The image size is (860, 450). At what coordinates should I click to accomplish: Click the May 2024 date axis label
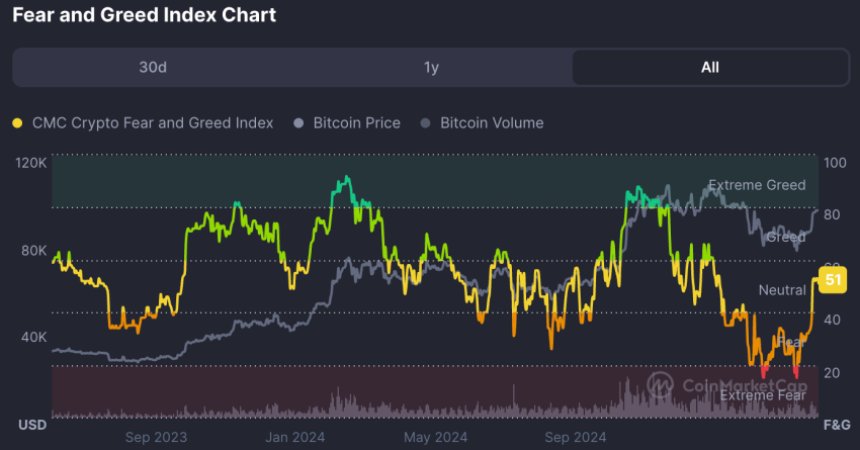(x=435, y=437)
